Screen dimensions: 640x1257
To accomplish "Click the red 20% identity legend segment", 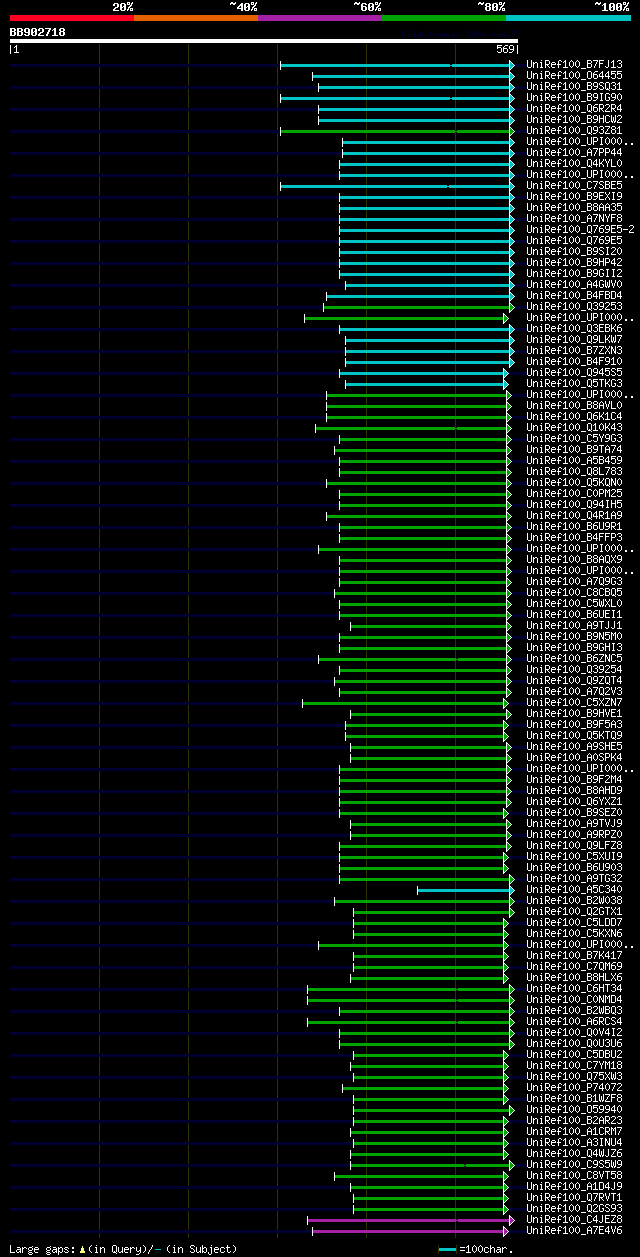I will click(72, 18).
